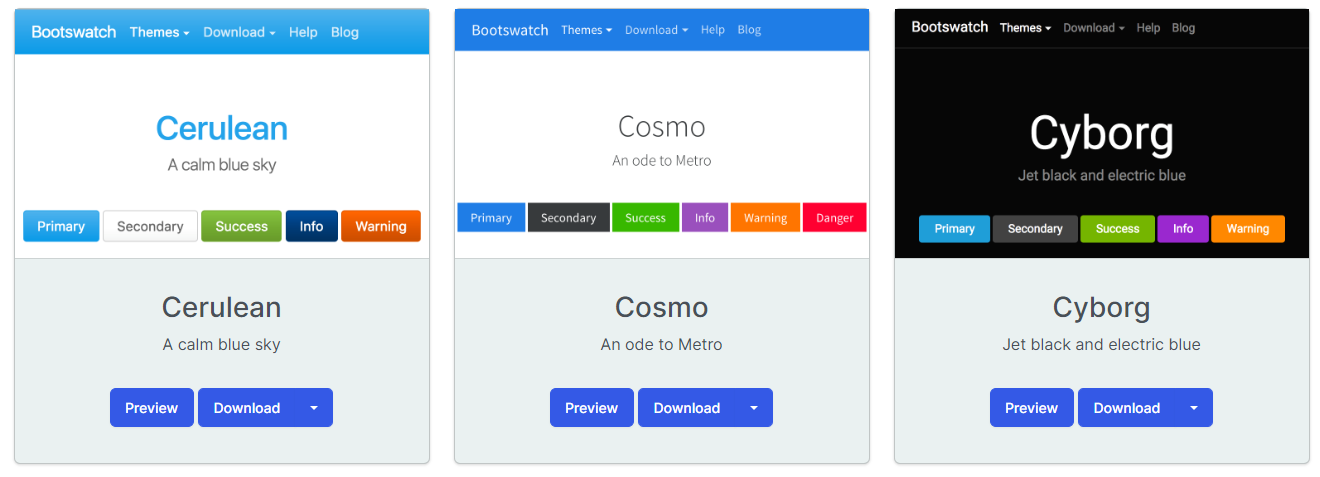Screen dimensions: 1320x477
Task: Click large blue Cerulean thumbnail heading
Action: [x=222, y=128]
